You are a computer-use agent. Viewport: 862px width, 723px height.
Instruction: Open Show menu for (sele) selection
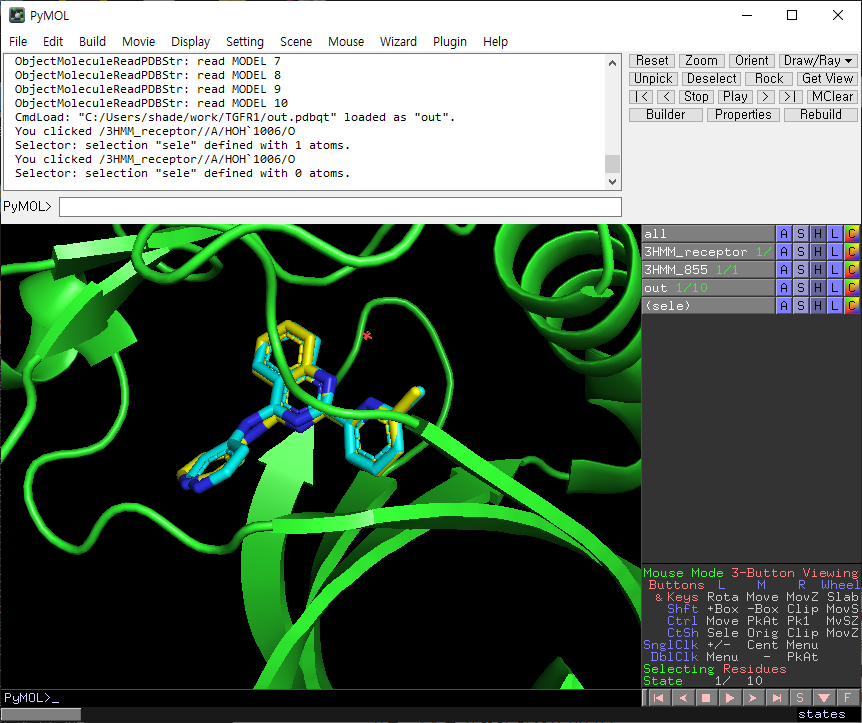coord(801,306)
